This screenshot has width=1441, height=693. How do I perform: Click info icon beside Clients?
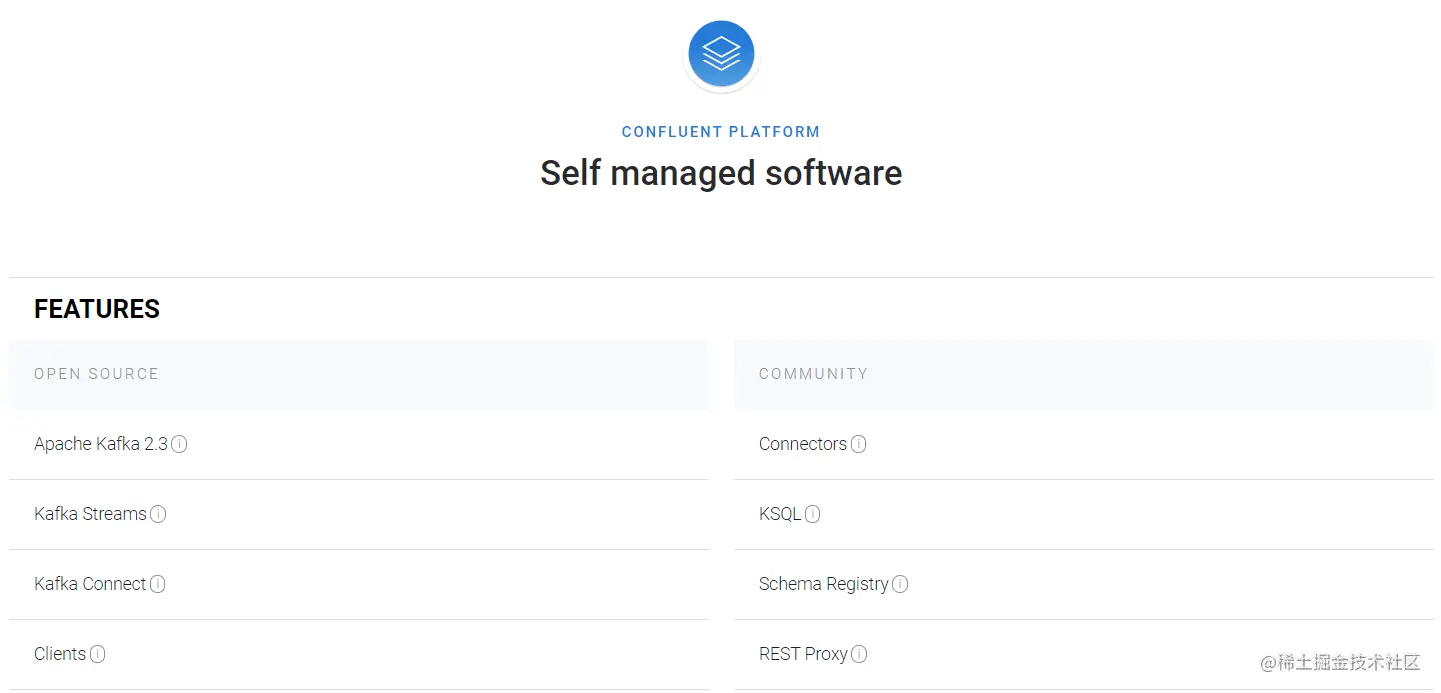(97, 654)
